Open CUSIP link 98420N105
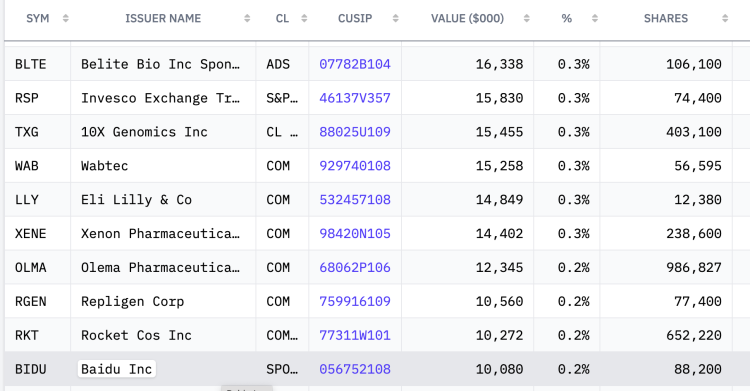750x391 pixels. pyautogui.click(x=355, y=234)
